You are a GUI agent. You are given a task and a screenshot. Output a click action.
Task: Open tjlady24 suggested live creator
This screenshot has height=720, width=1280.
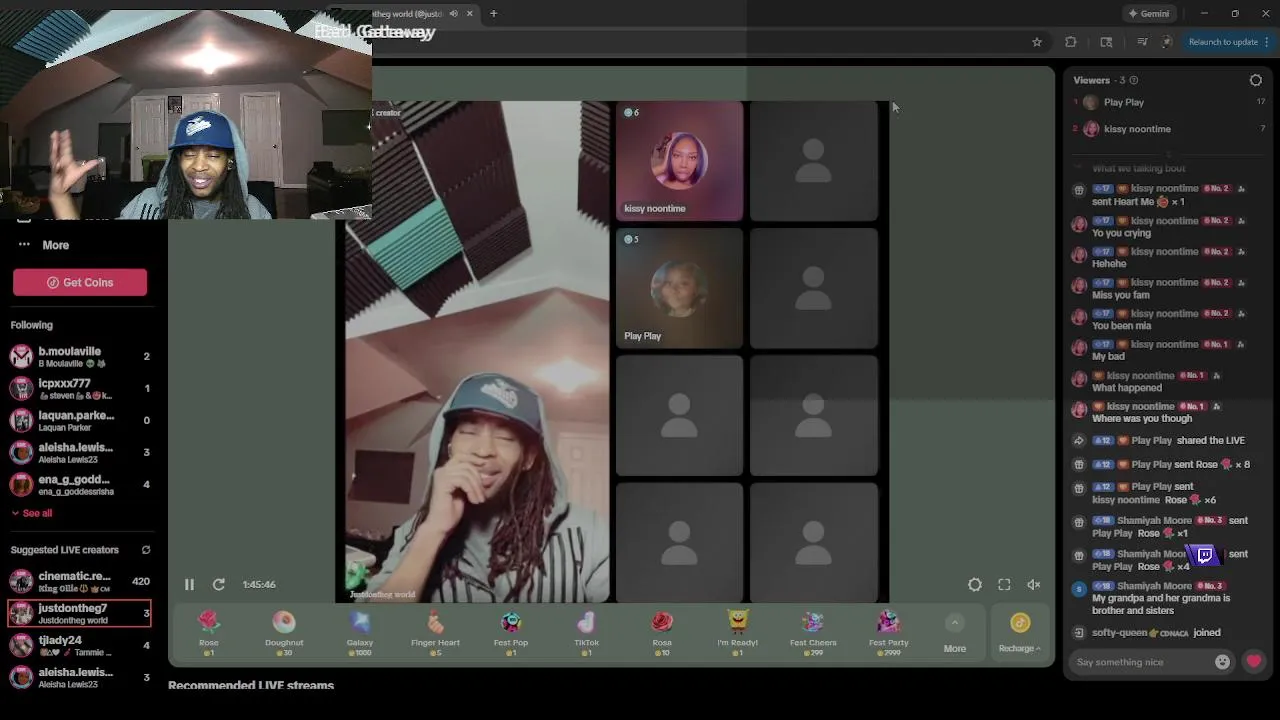80,645
